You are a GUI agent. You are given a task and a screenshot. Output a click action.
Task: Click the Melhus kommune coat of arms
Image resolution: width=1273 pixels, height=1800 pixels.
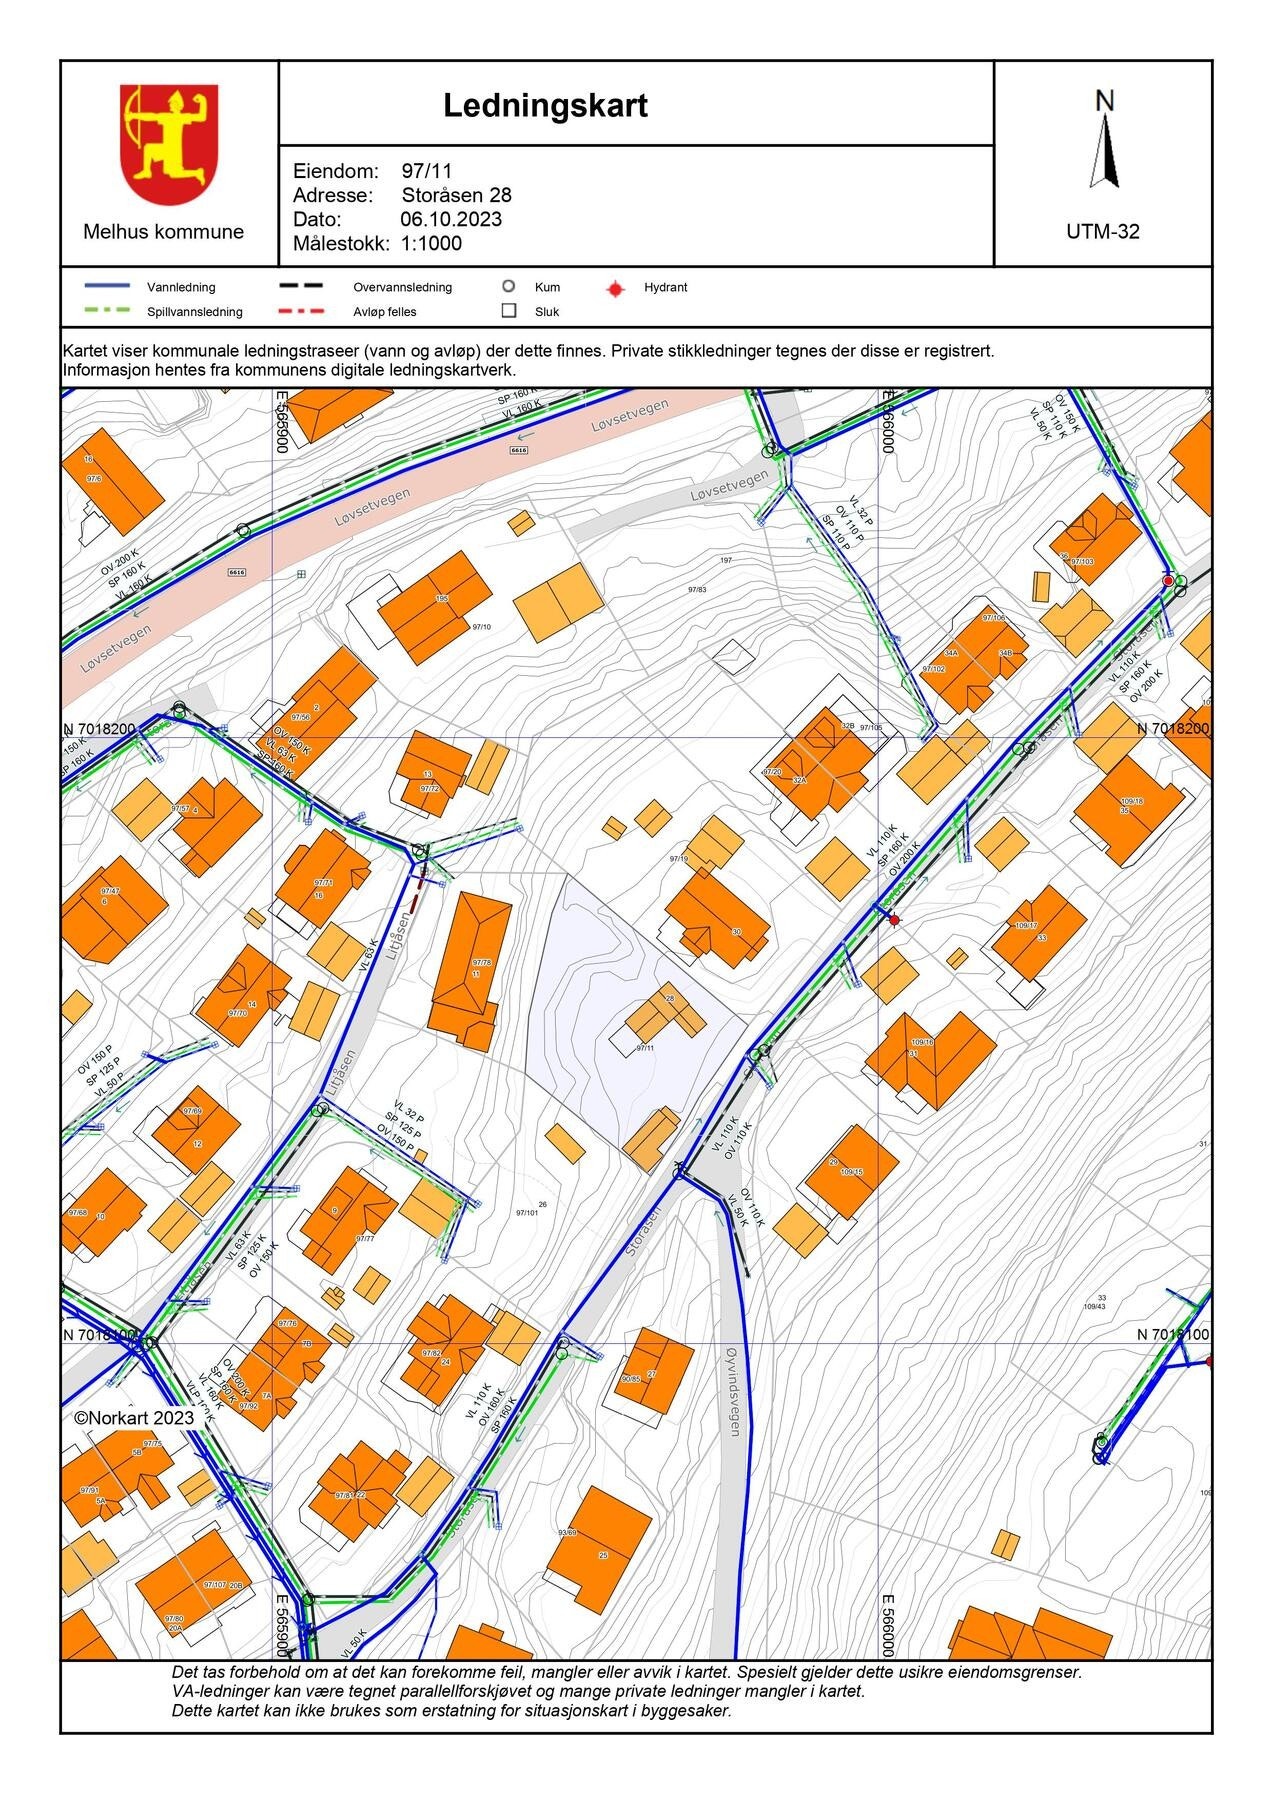point(169,145)
